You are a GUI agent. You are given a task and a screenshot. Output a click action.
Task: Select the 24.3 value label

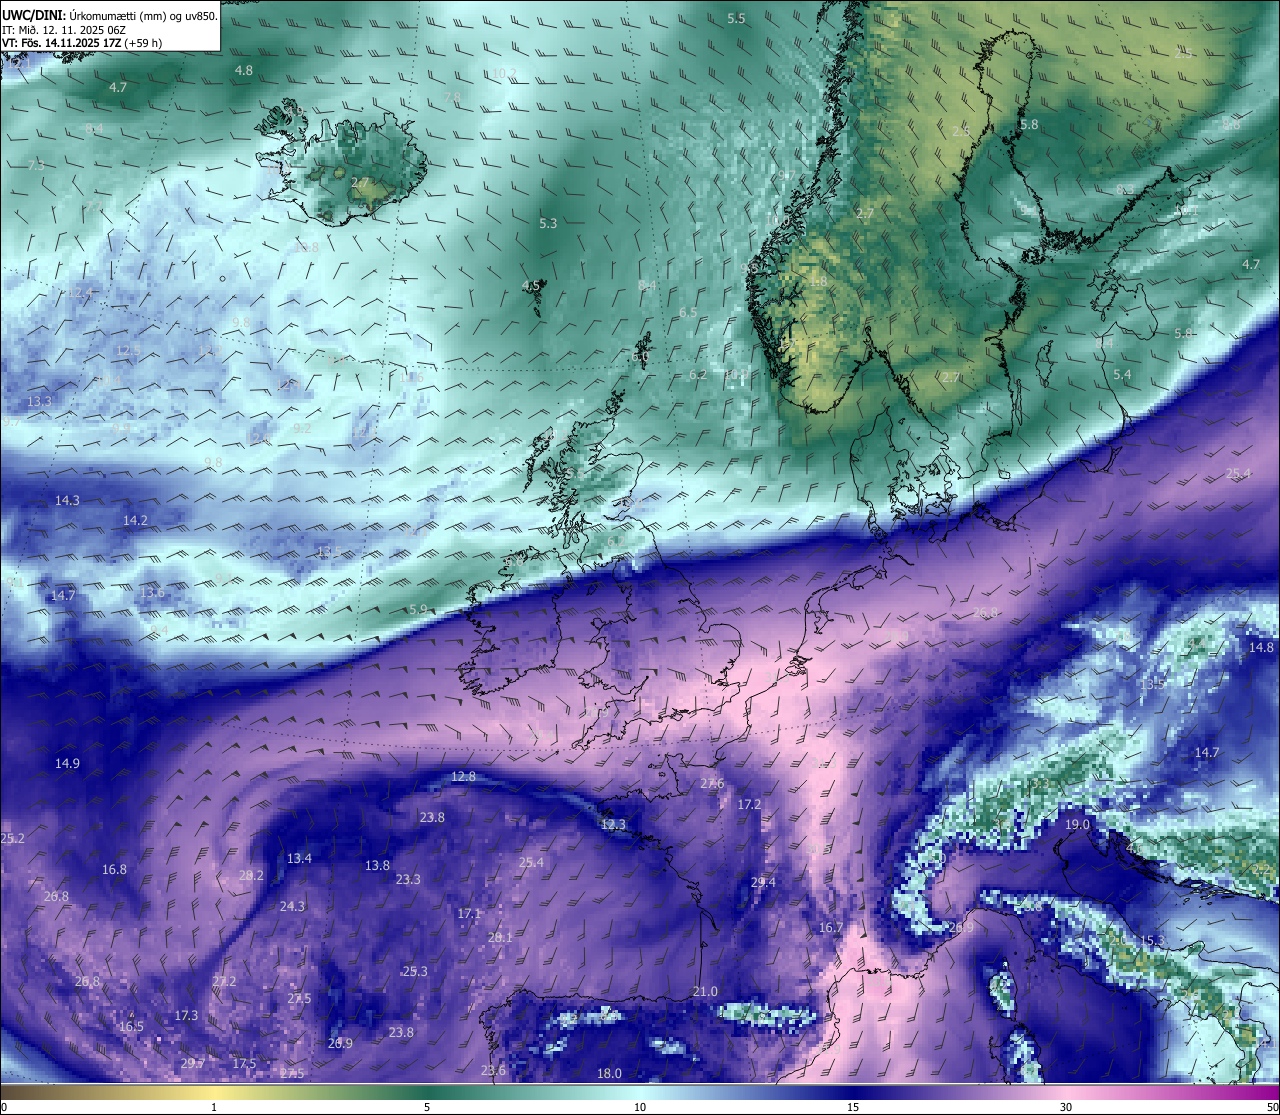click(x=292, y=906)
